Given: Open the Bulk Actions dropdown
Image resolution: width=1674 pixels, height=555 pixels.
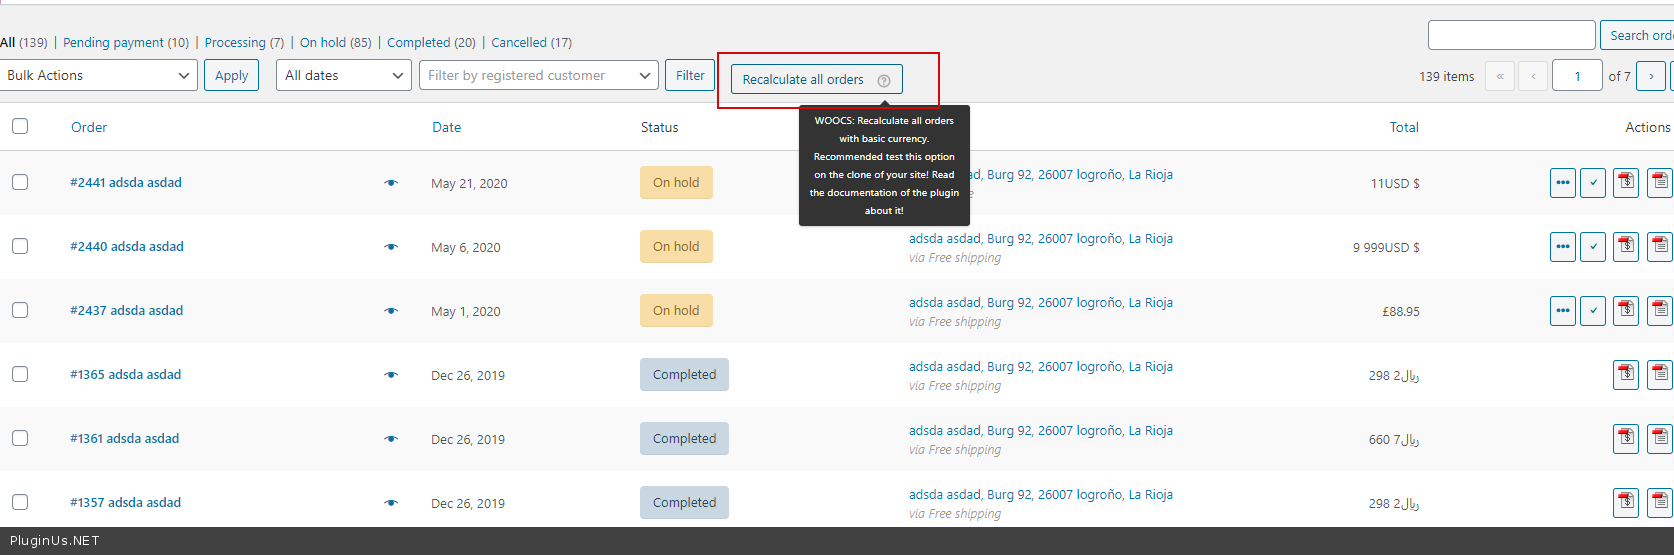Looking at the screenshot, I should point(98,76).
